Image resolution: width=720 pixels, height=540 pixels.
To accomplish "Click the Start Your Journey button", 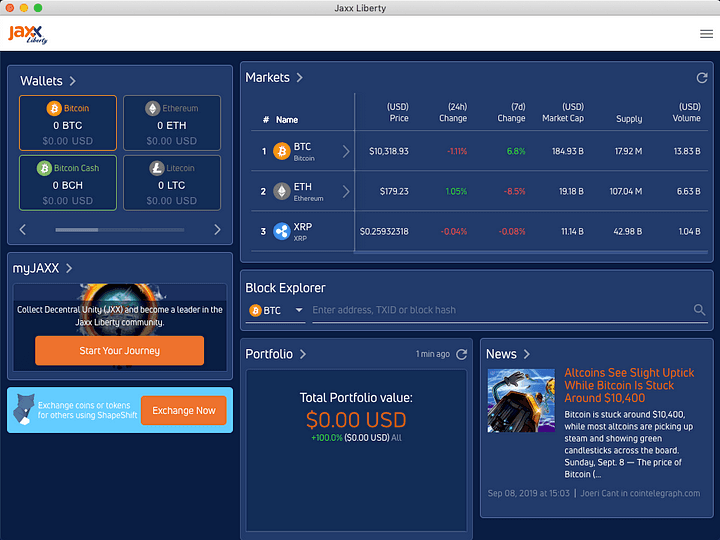I will pos(119,351).
